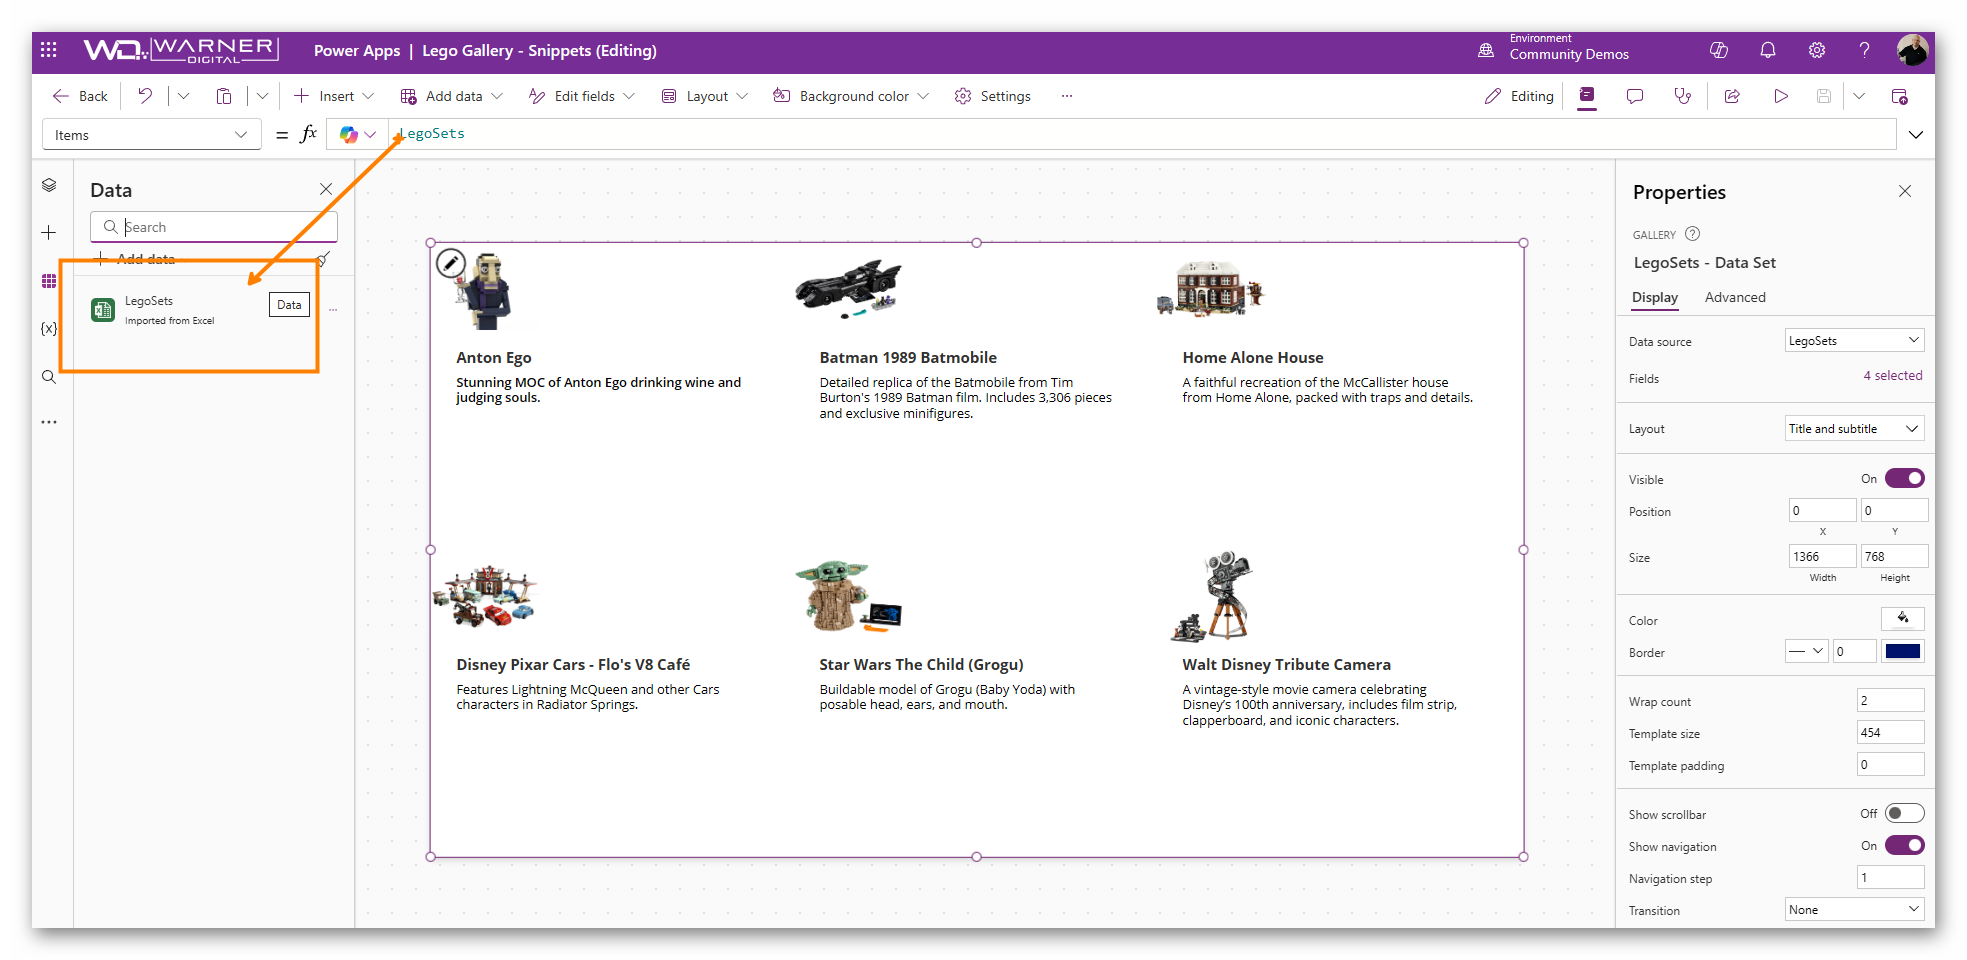Viewport: 1967px width, 960px height.
Task: Open the user profile avatar
Action: point(1912,50)
